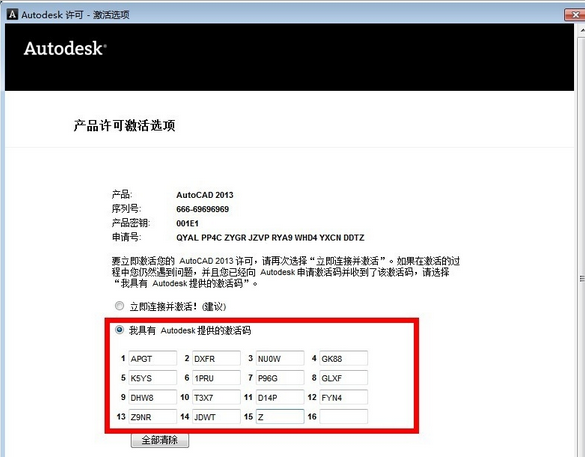This screenshot has width=585, height=457.
Task: Click activation code field 6 containing 1PRU
Action: pos(216,378)
